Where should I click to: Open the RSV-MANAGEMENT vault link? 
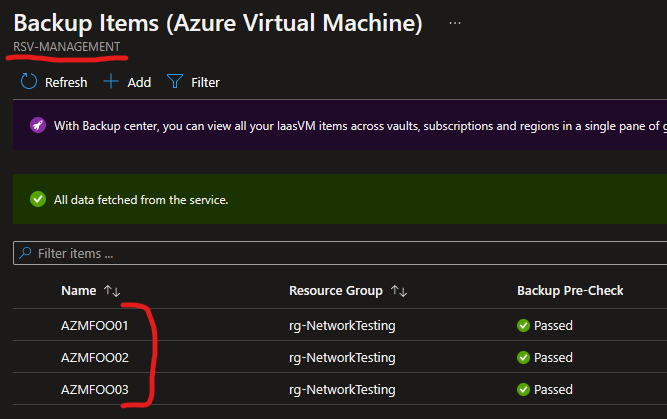67,47
